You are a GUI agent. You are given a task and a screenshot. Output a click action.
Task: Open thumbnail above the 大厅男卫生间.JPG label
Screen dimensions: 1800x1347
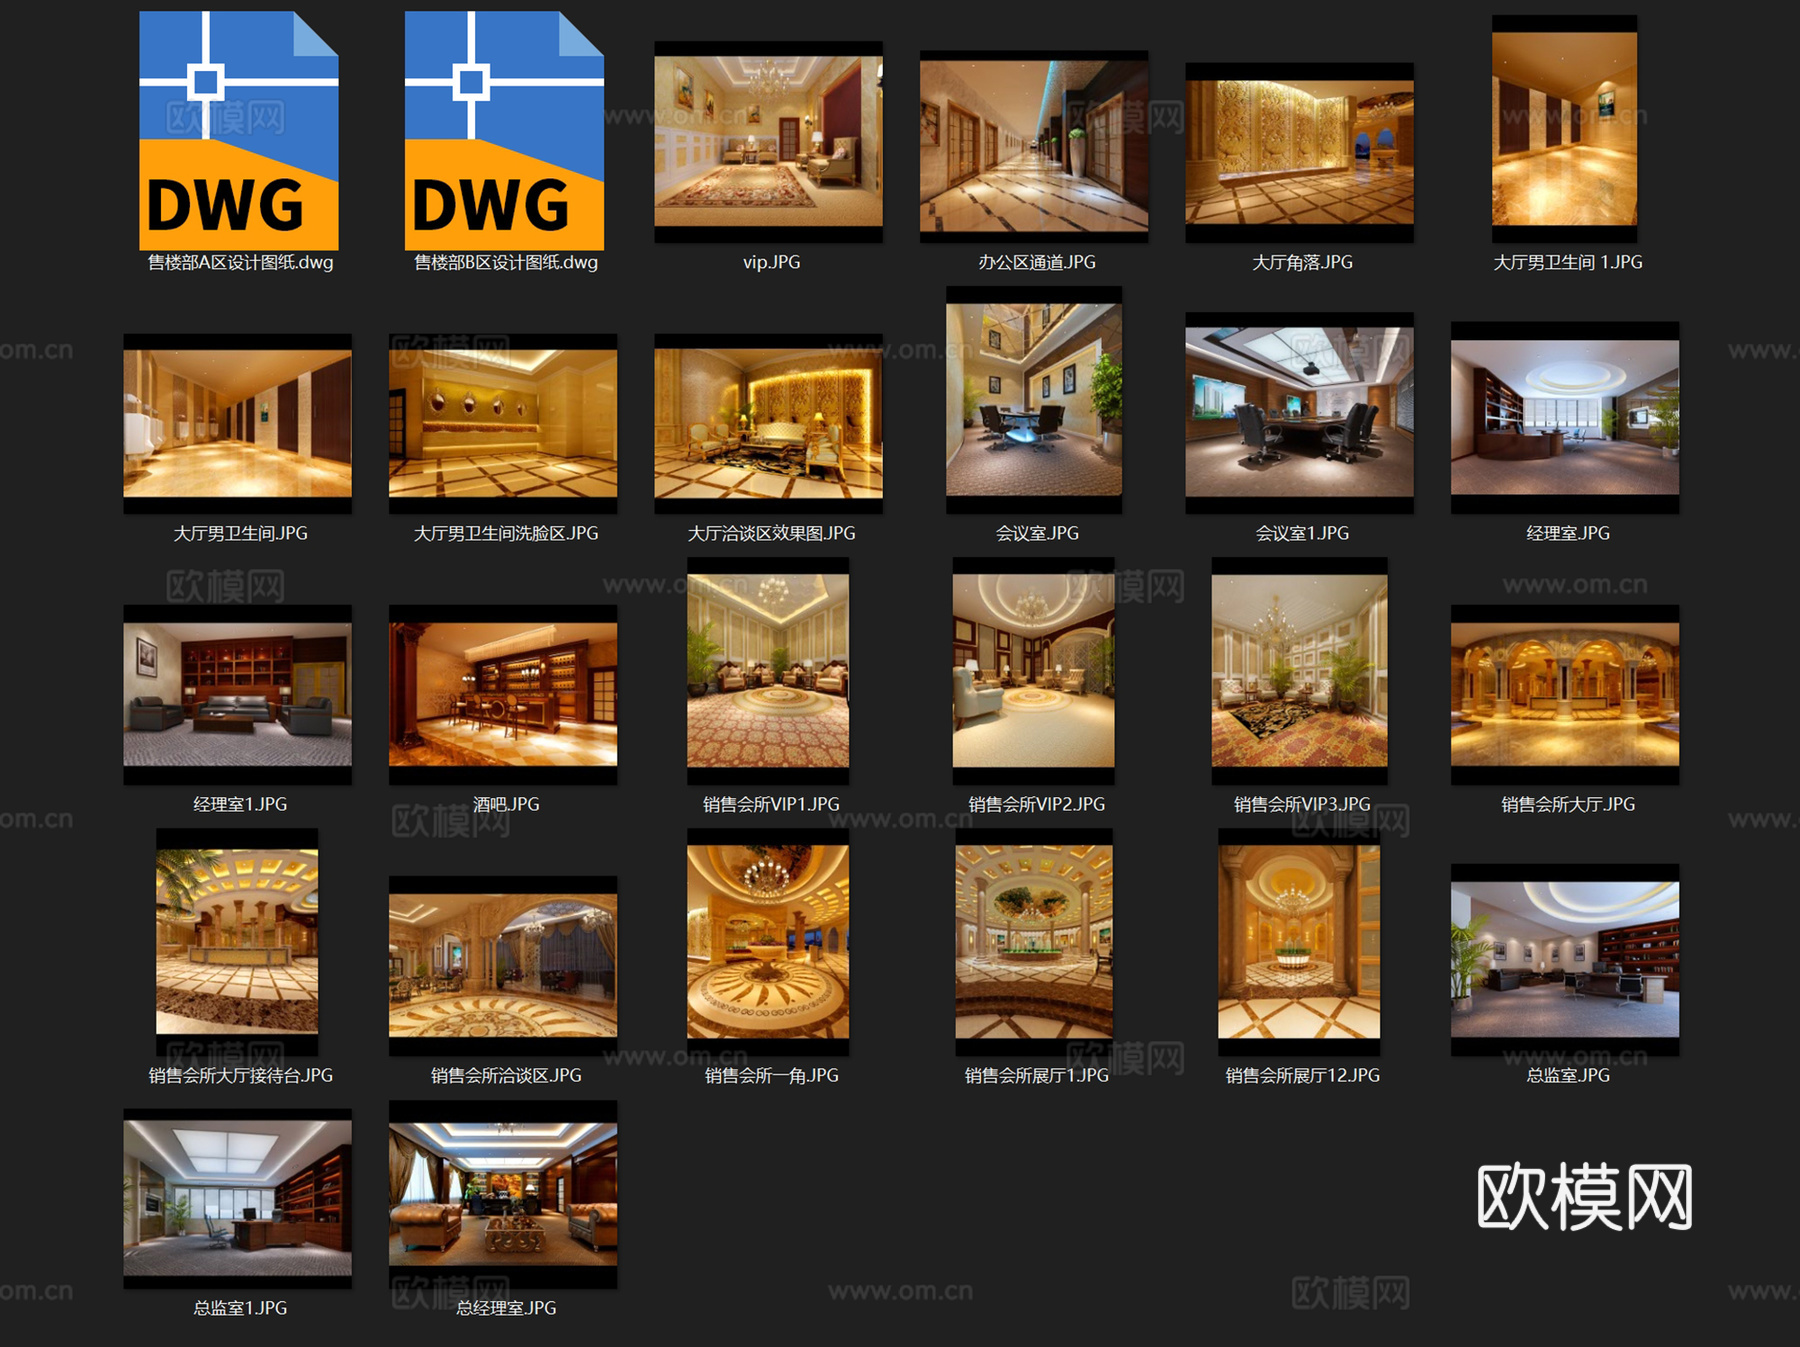point(238,424)
